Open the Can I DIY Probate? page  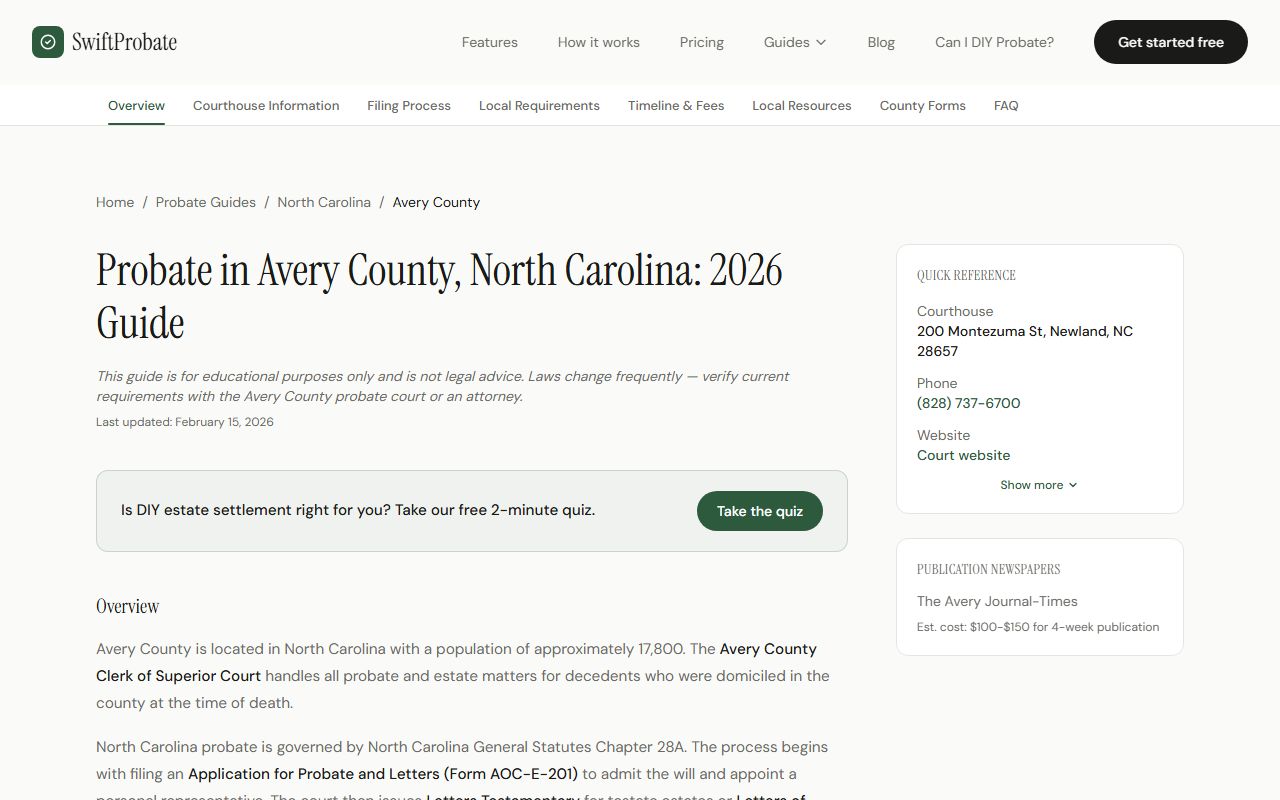[994, 42]
